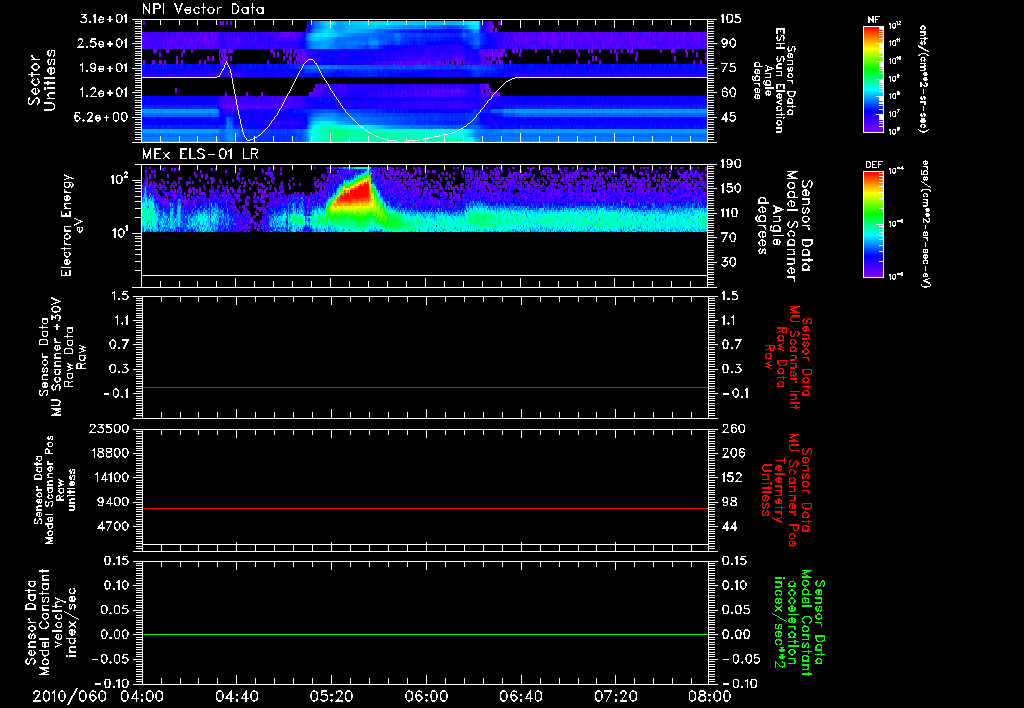Click the '4700' scanner position tick label
Screen dimensions: 1024x708
(x=114, y=526)
